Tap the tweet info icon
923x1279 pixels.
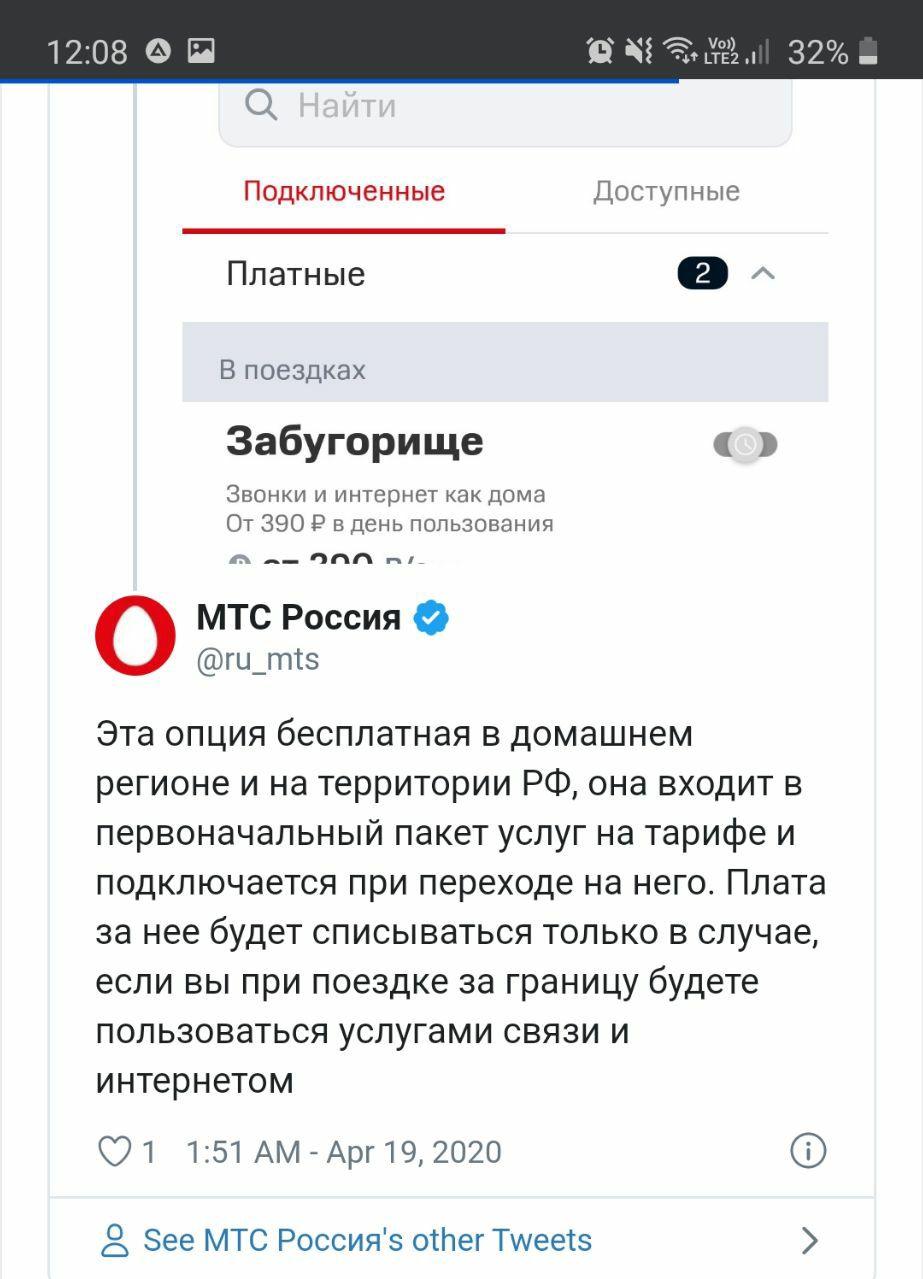point(808,1151)
